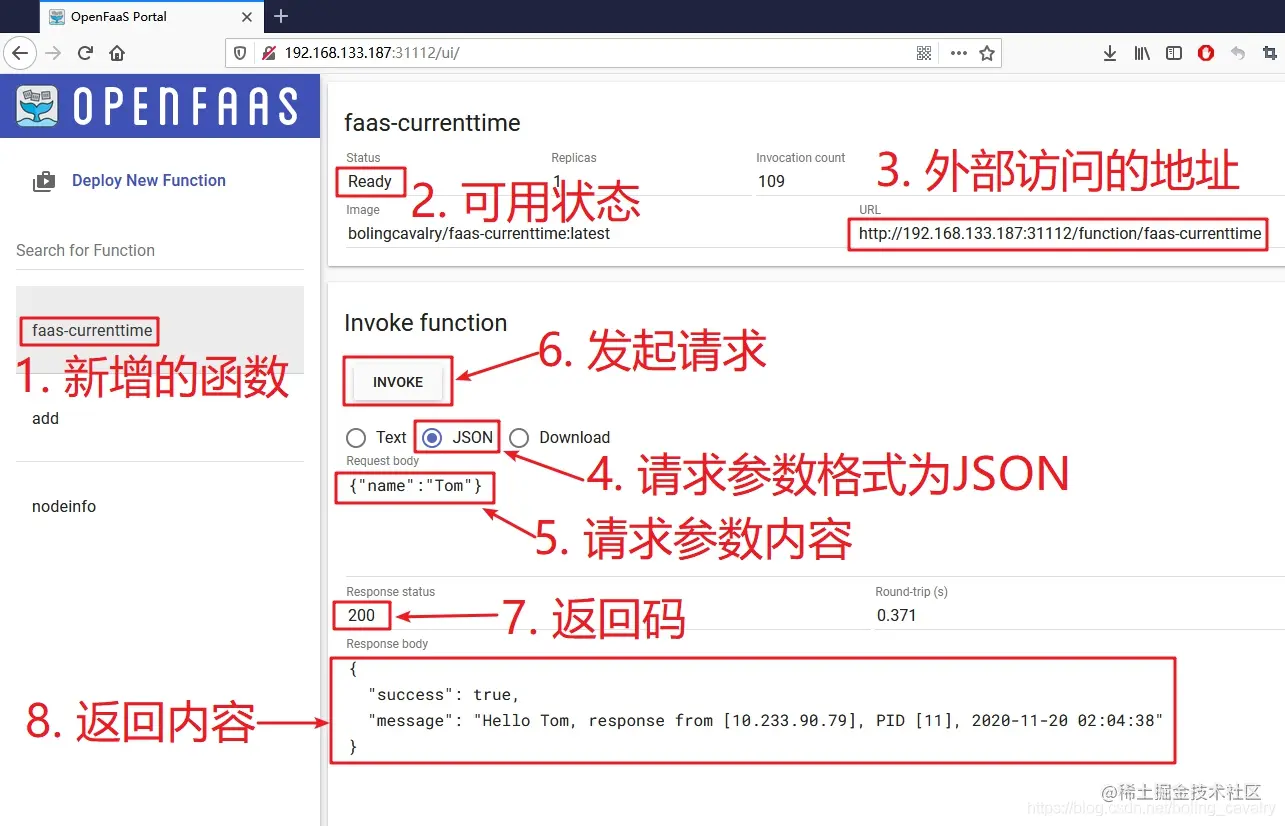The width and height of the screenshot is (1285, 826).
Task: Navigate back using the browser back arrow
Action: click(20, 53)
